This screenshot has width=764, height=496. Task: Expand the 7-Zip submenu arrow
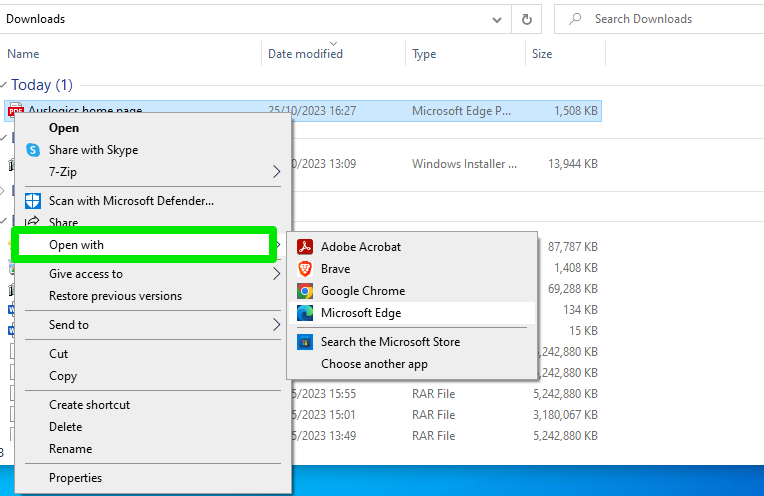(x=277, y=172)
